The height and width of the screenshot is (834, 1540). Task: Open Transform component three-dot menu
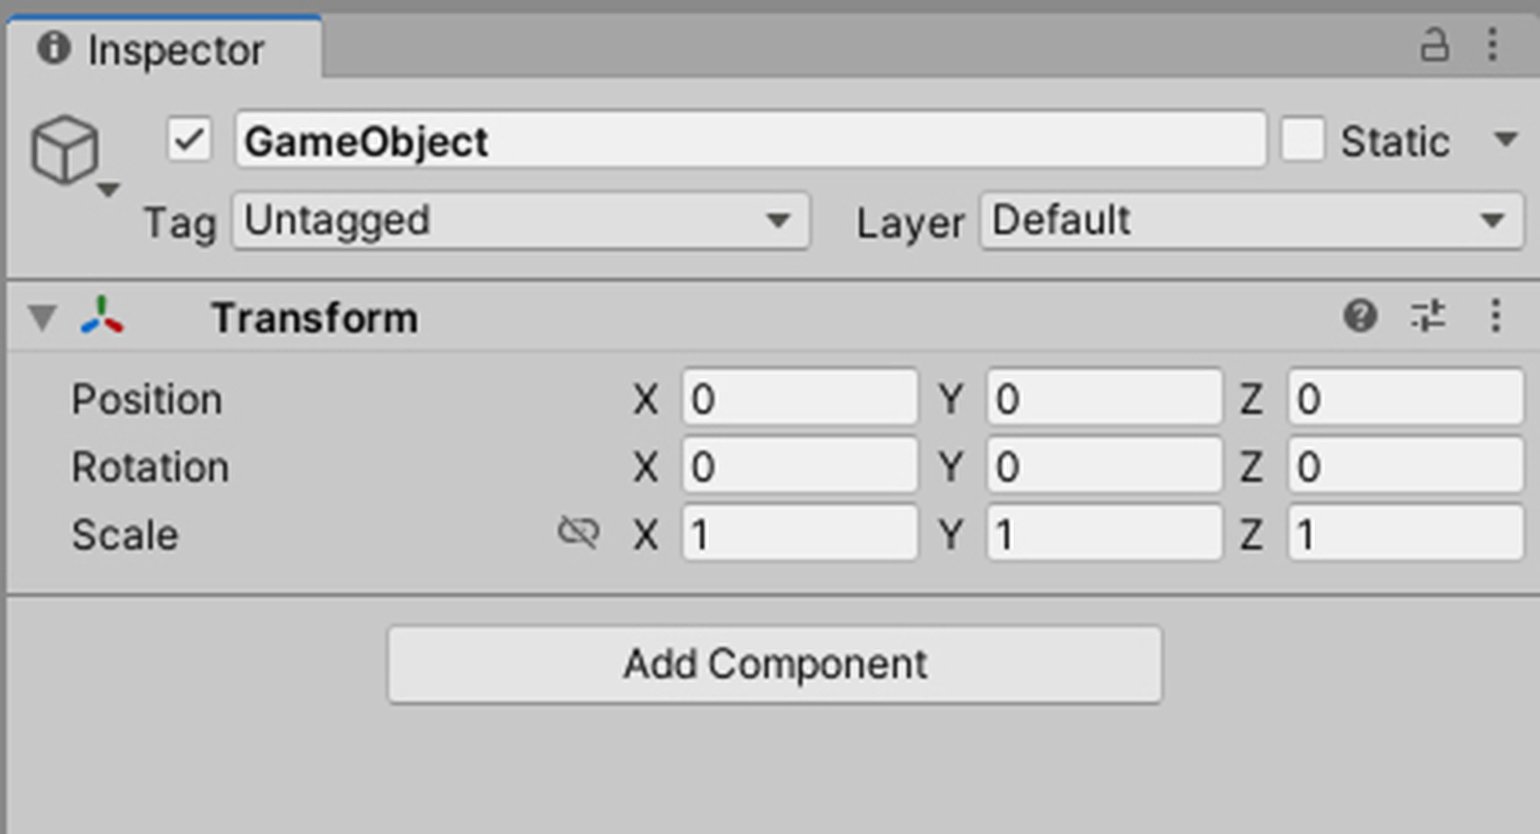[x=1495, y=317]
